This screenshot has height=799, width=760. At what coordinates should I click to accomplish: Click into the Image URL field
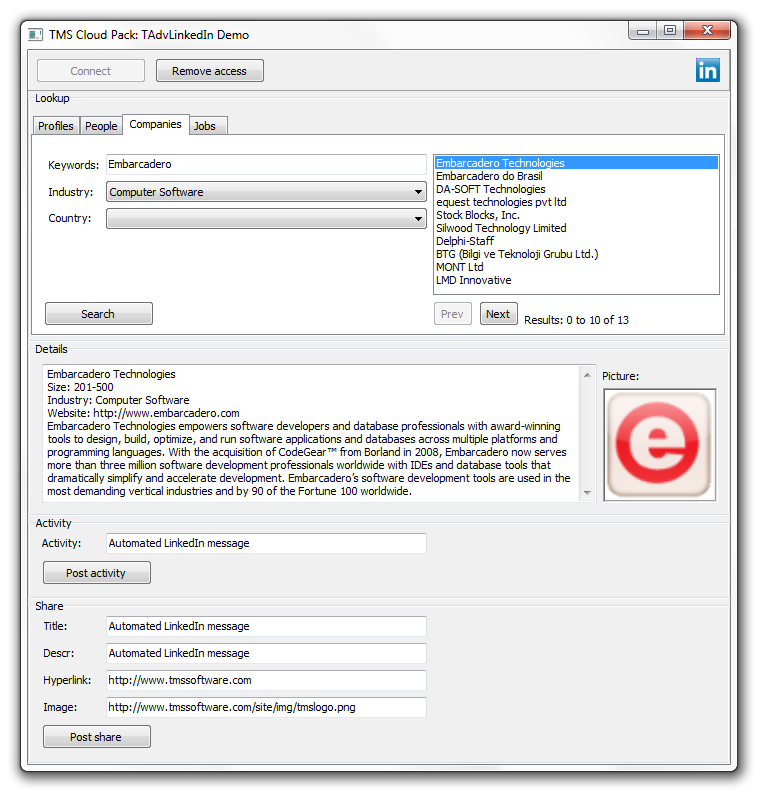tap(266, 707)
